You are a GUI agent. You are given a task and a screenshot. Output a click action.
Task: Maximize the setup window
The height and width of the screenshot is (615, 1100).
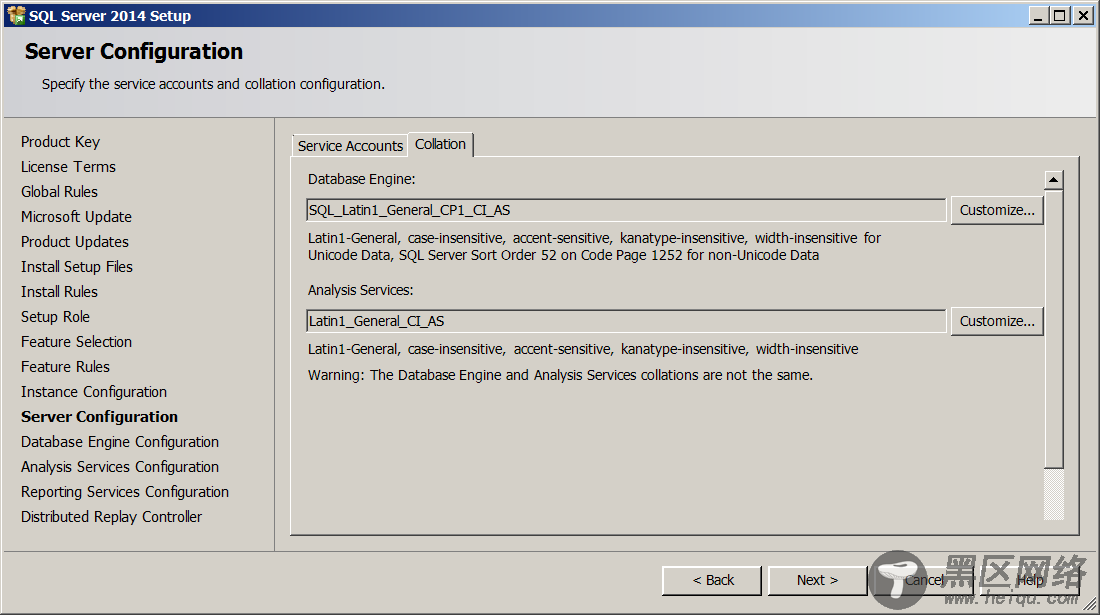click(1060, 15)
